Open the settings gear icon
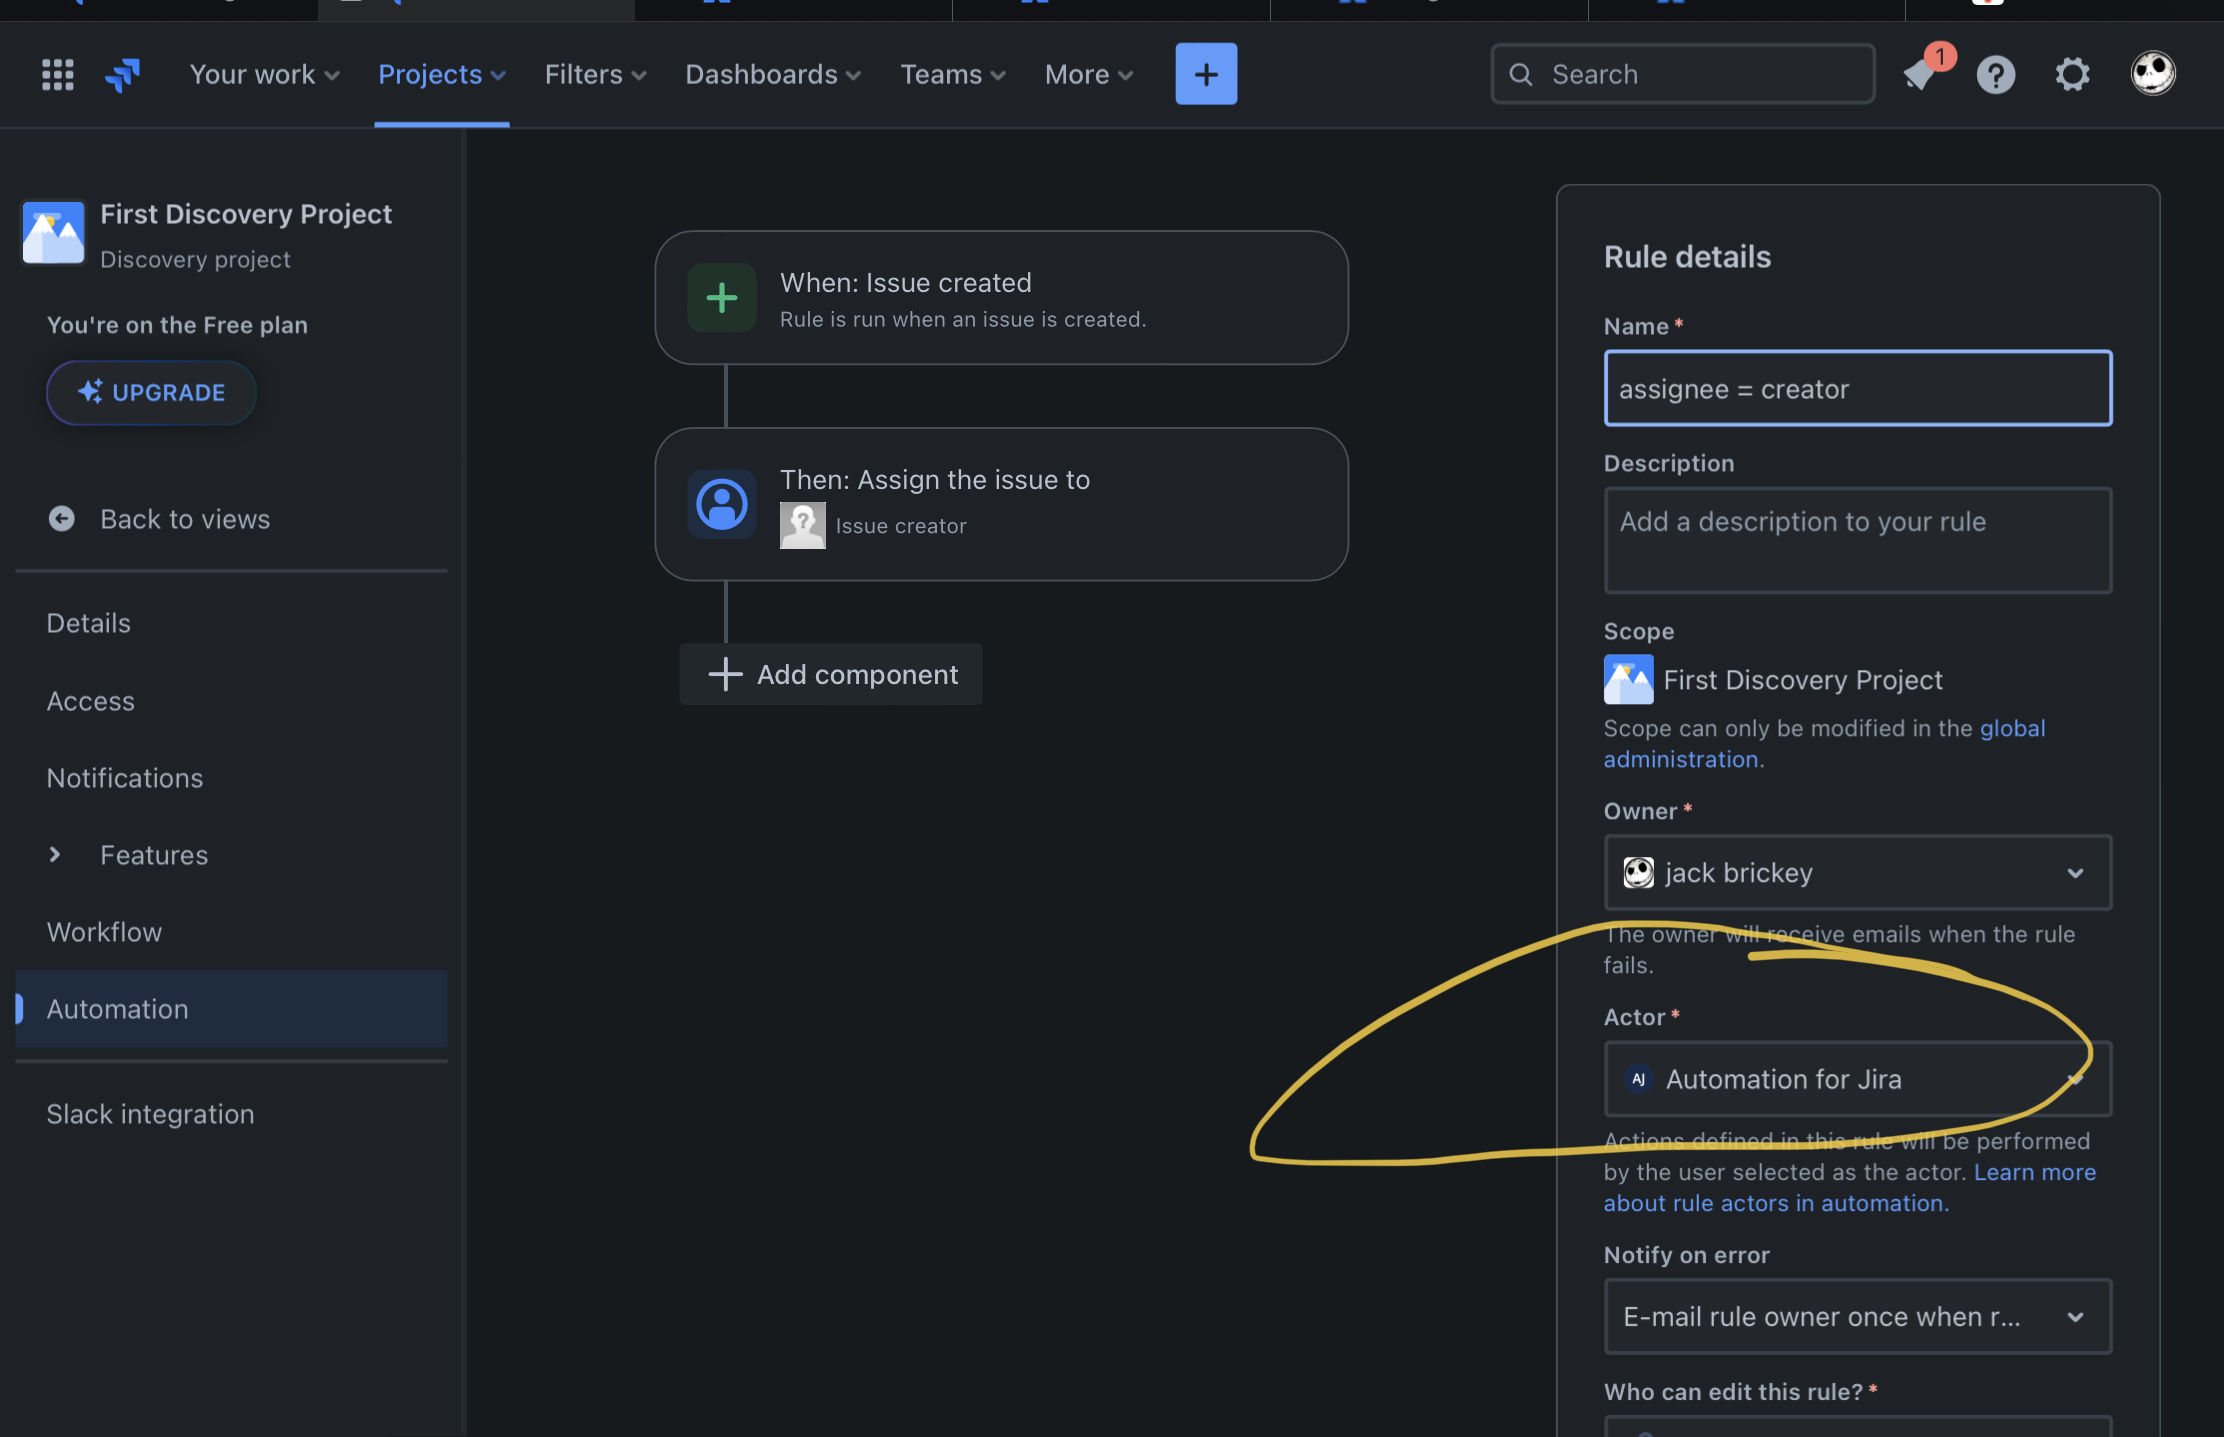Viewport: 2224px width, 1437px height. 2072,74
